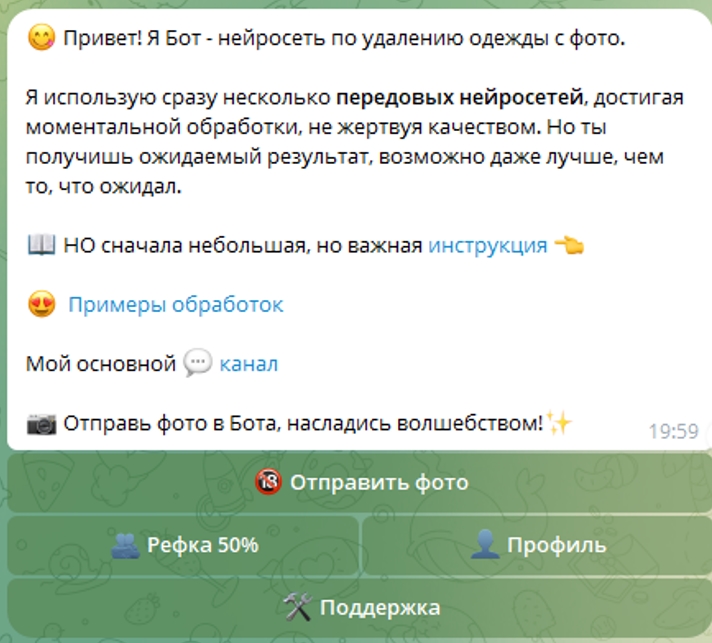
Task: Follow the 'канал' link
Action: click(x=248, y=364)
